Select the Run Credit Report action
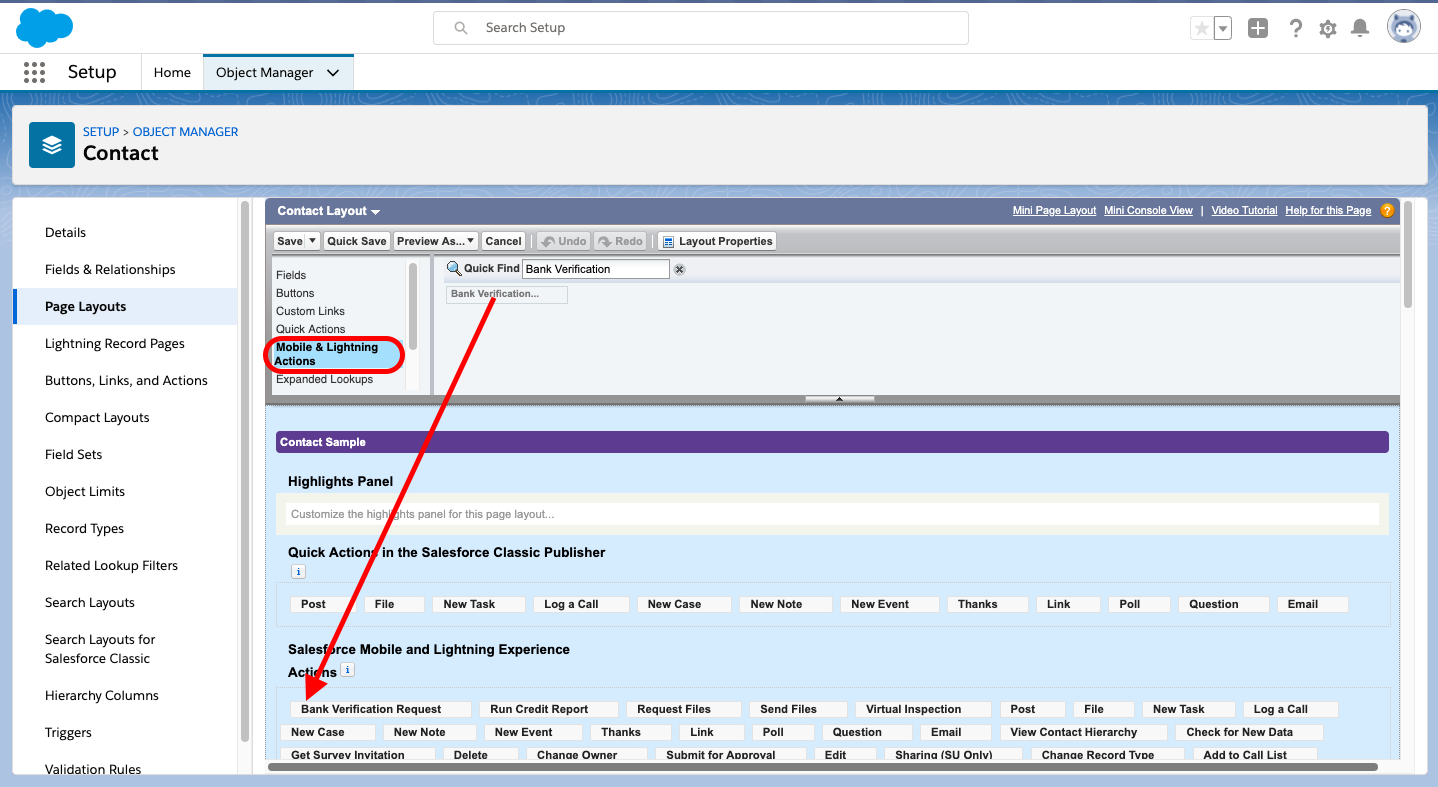The height and width of the screenshot is (787, 1438). 549,709
